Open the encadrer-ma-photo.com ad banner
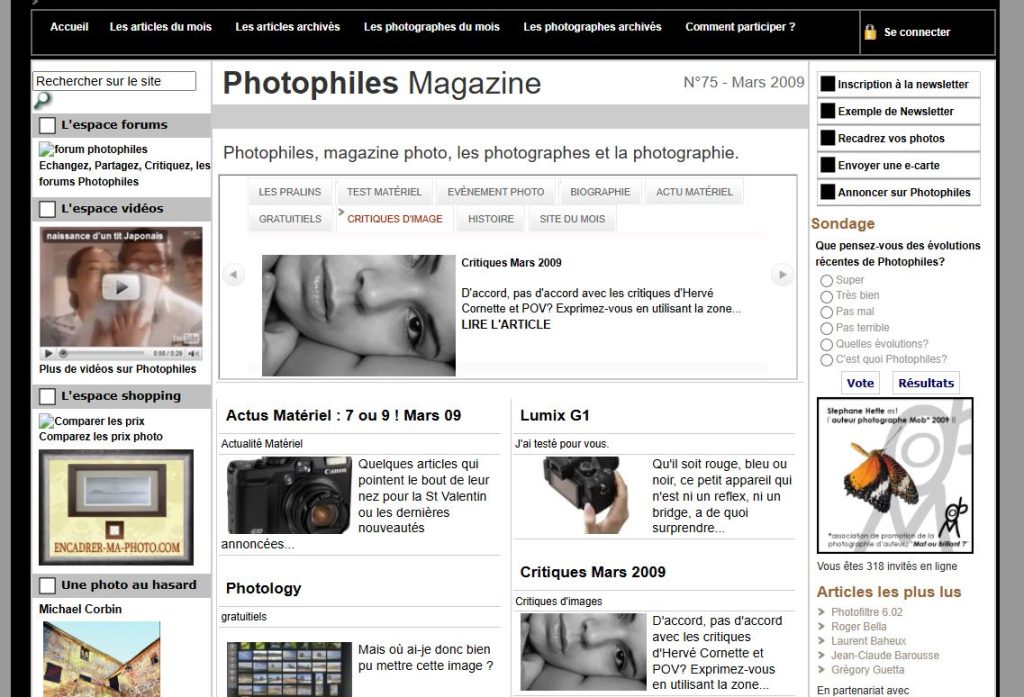The width and height of the screenshot is (1024, 697). pyautogui.click(x=116, y=507)
